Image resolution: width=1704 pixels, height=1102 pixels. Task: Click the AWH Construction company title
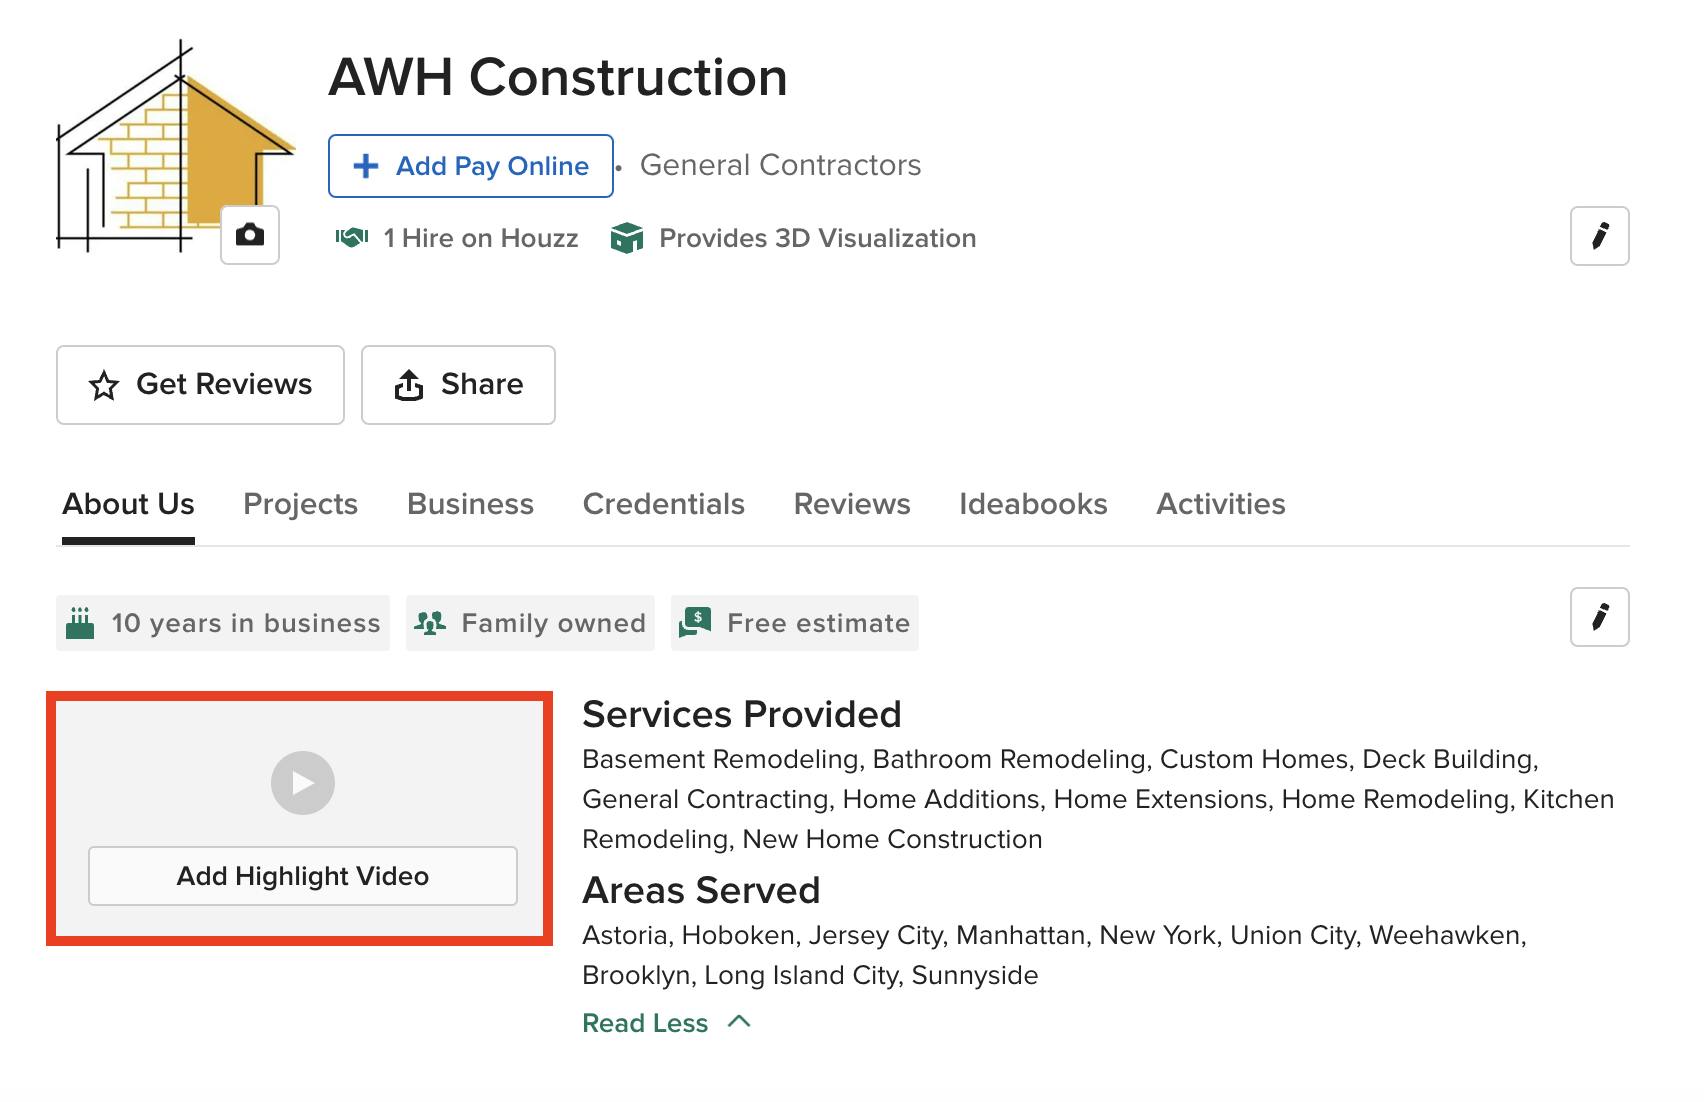pos(558,77)
